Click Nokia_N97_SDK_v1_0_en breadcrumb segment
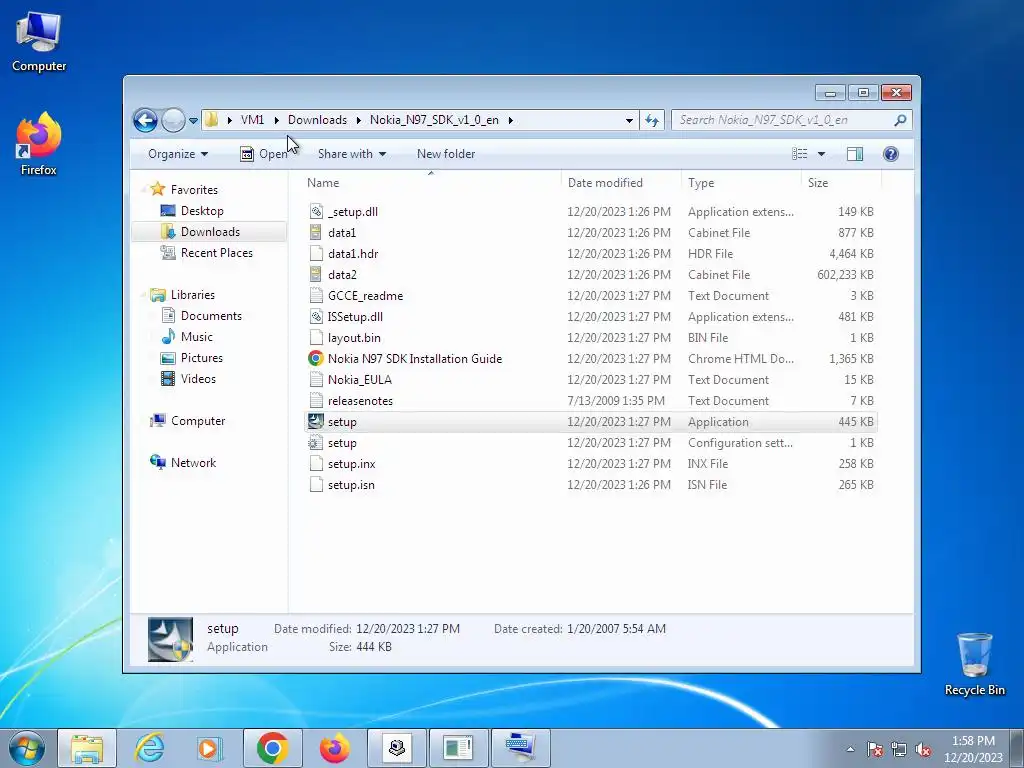The image size is (1024, 768). [x=434, y=120]
